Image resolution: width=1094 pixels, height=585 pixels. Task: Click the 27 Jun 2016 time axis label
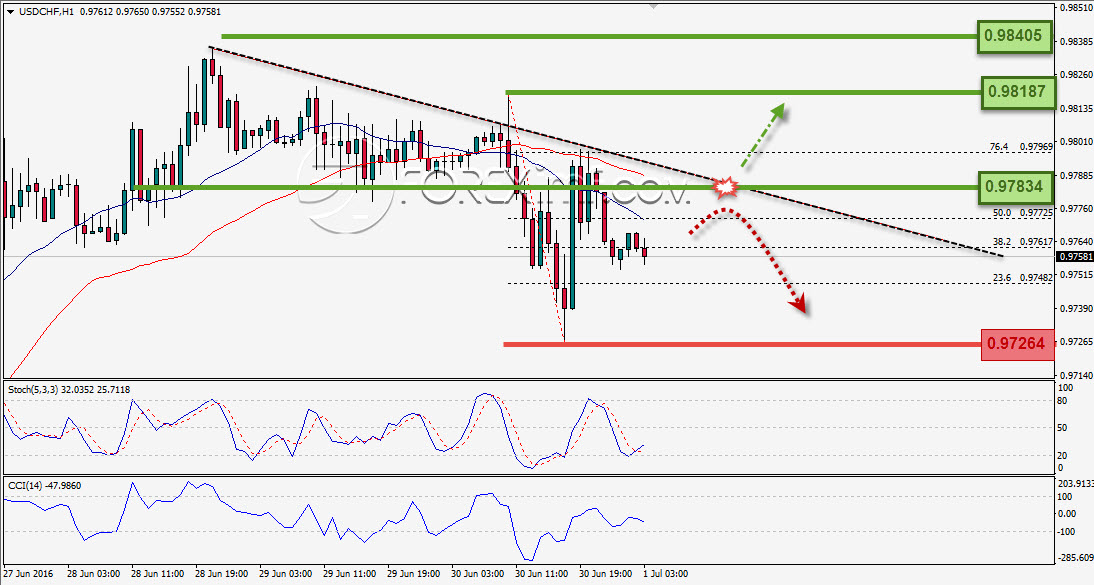tap(28, 574)
